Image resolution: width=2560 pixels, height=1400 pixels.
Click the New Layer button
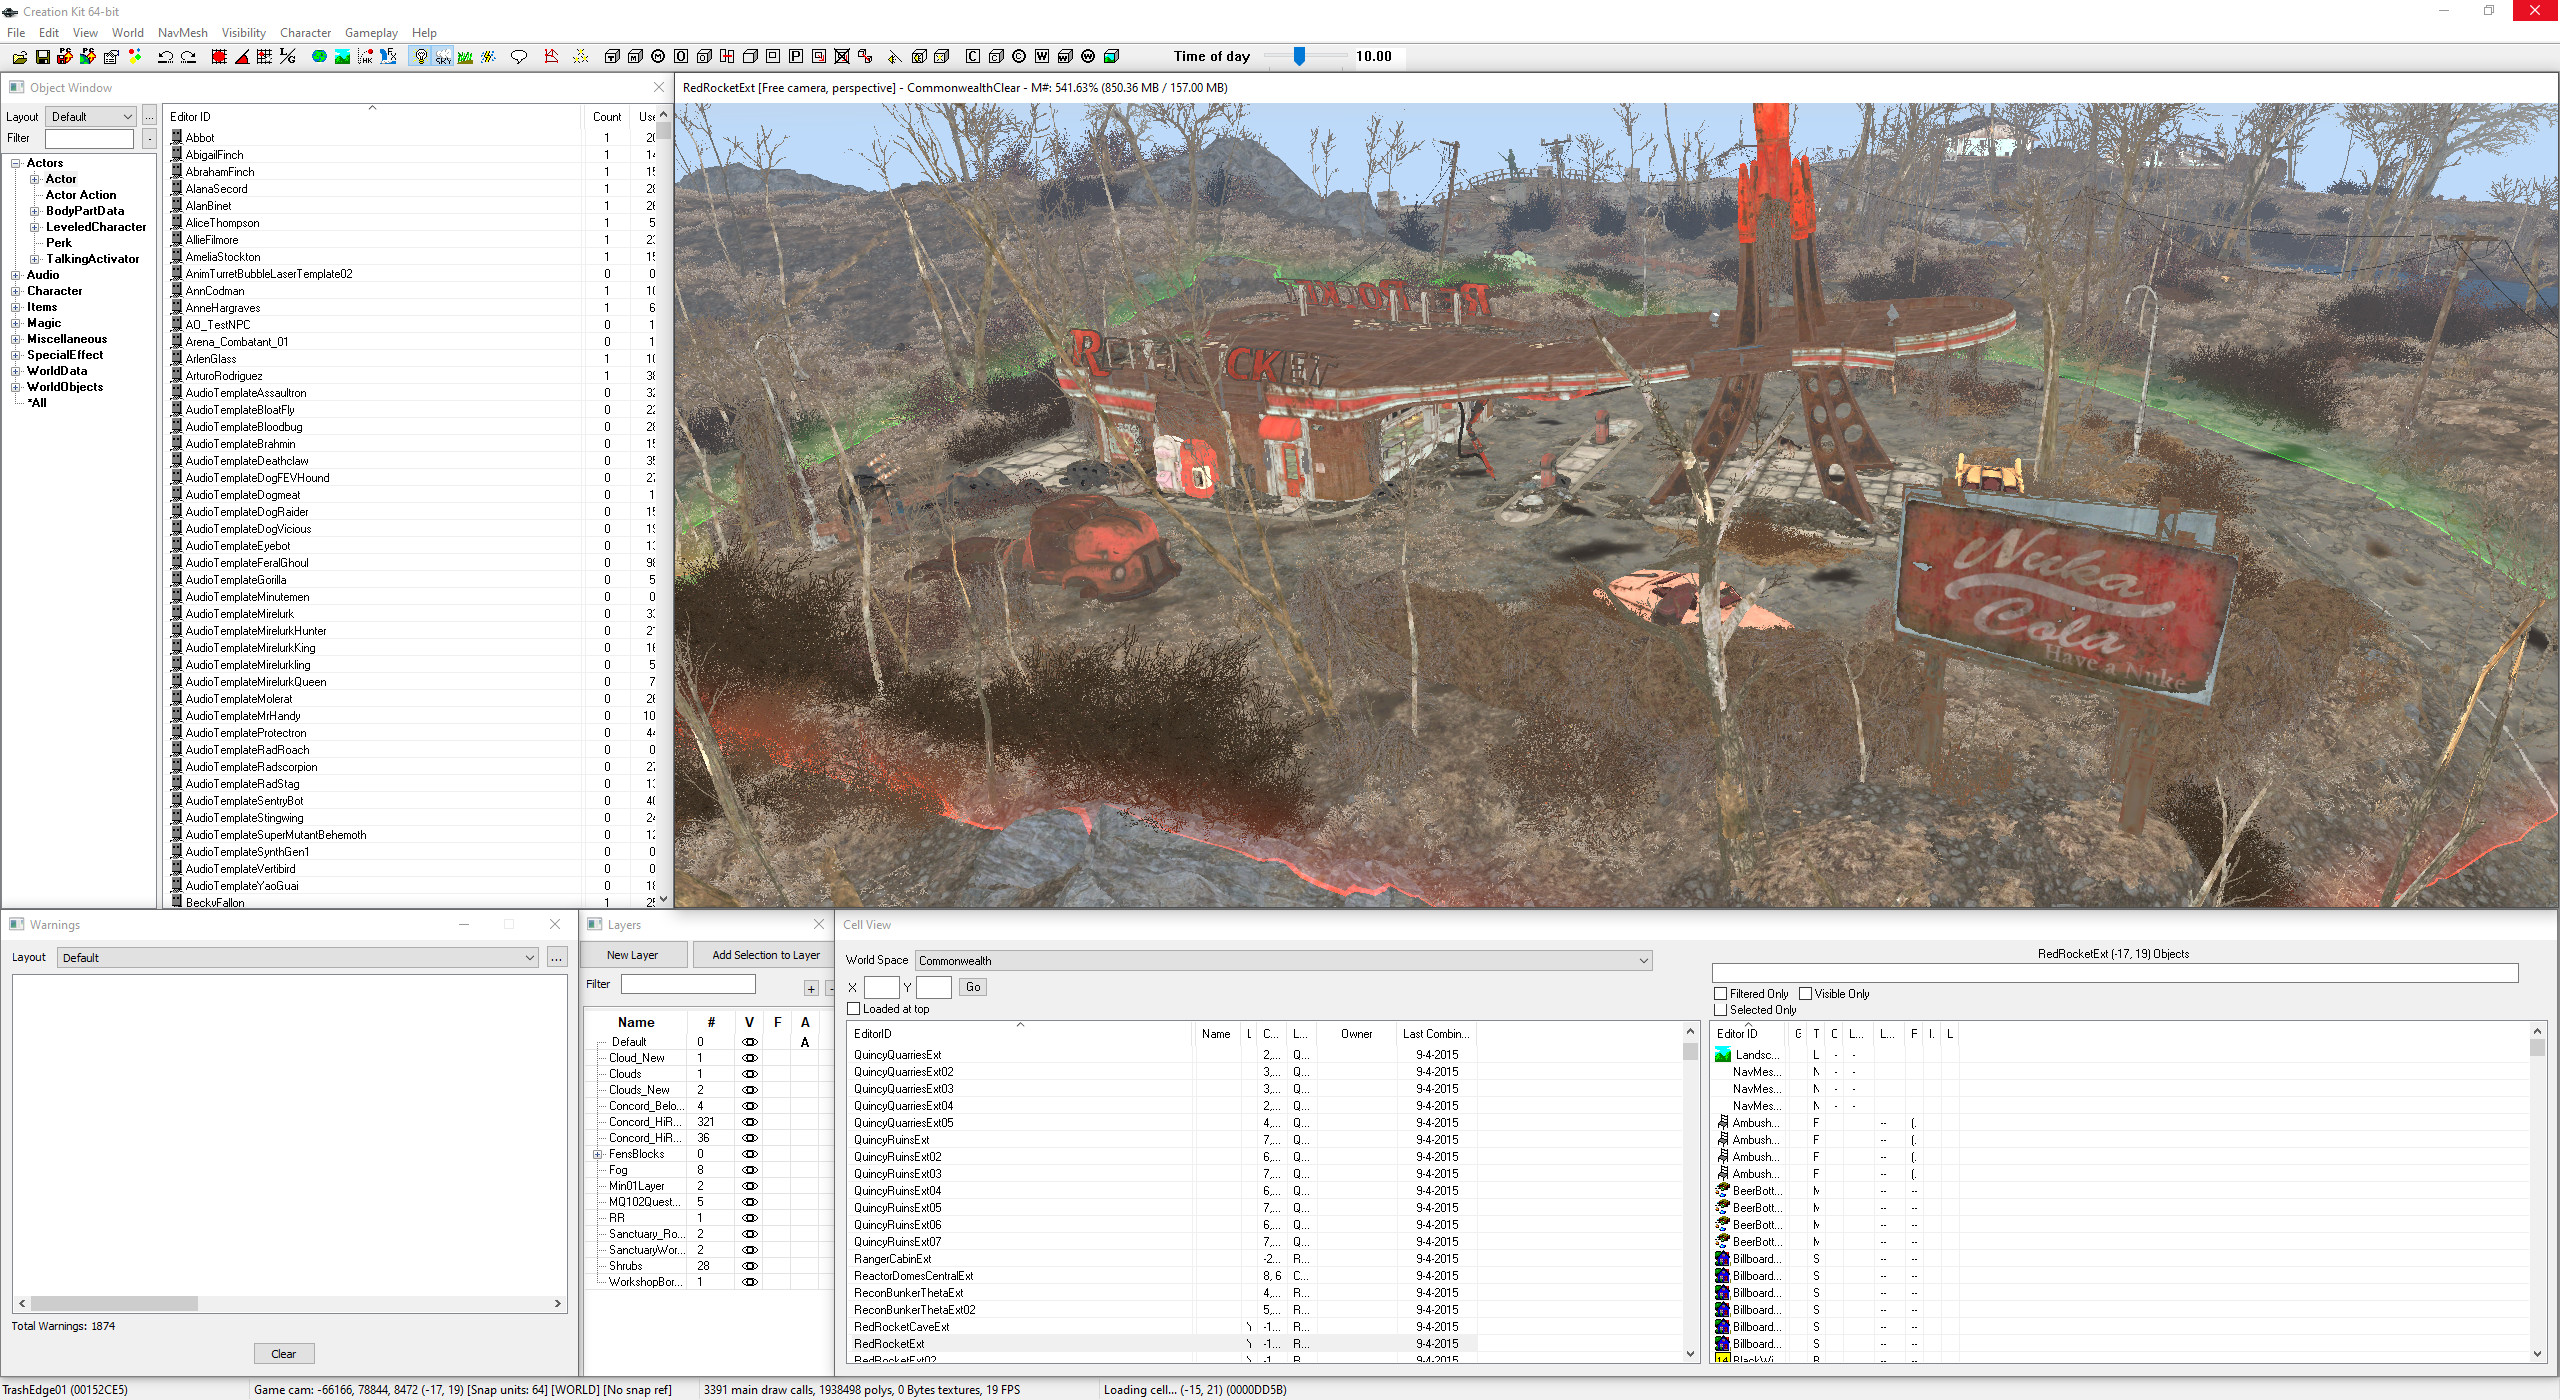click(x=632, y=954)
